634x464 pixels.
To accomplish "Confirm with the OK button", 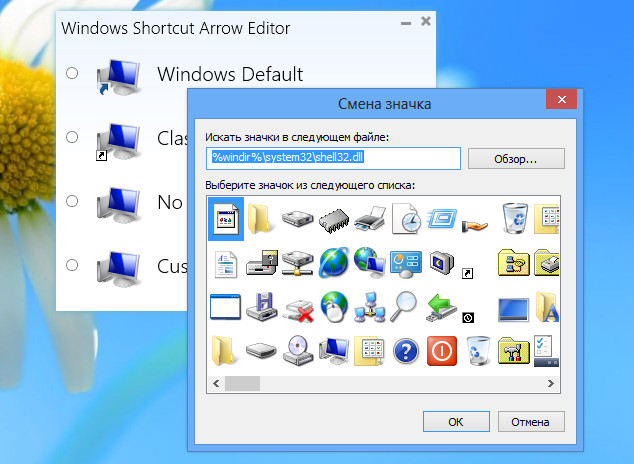I will click(x=456, y=422).
